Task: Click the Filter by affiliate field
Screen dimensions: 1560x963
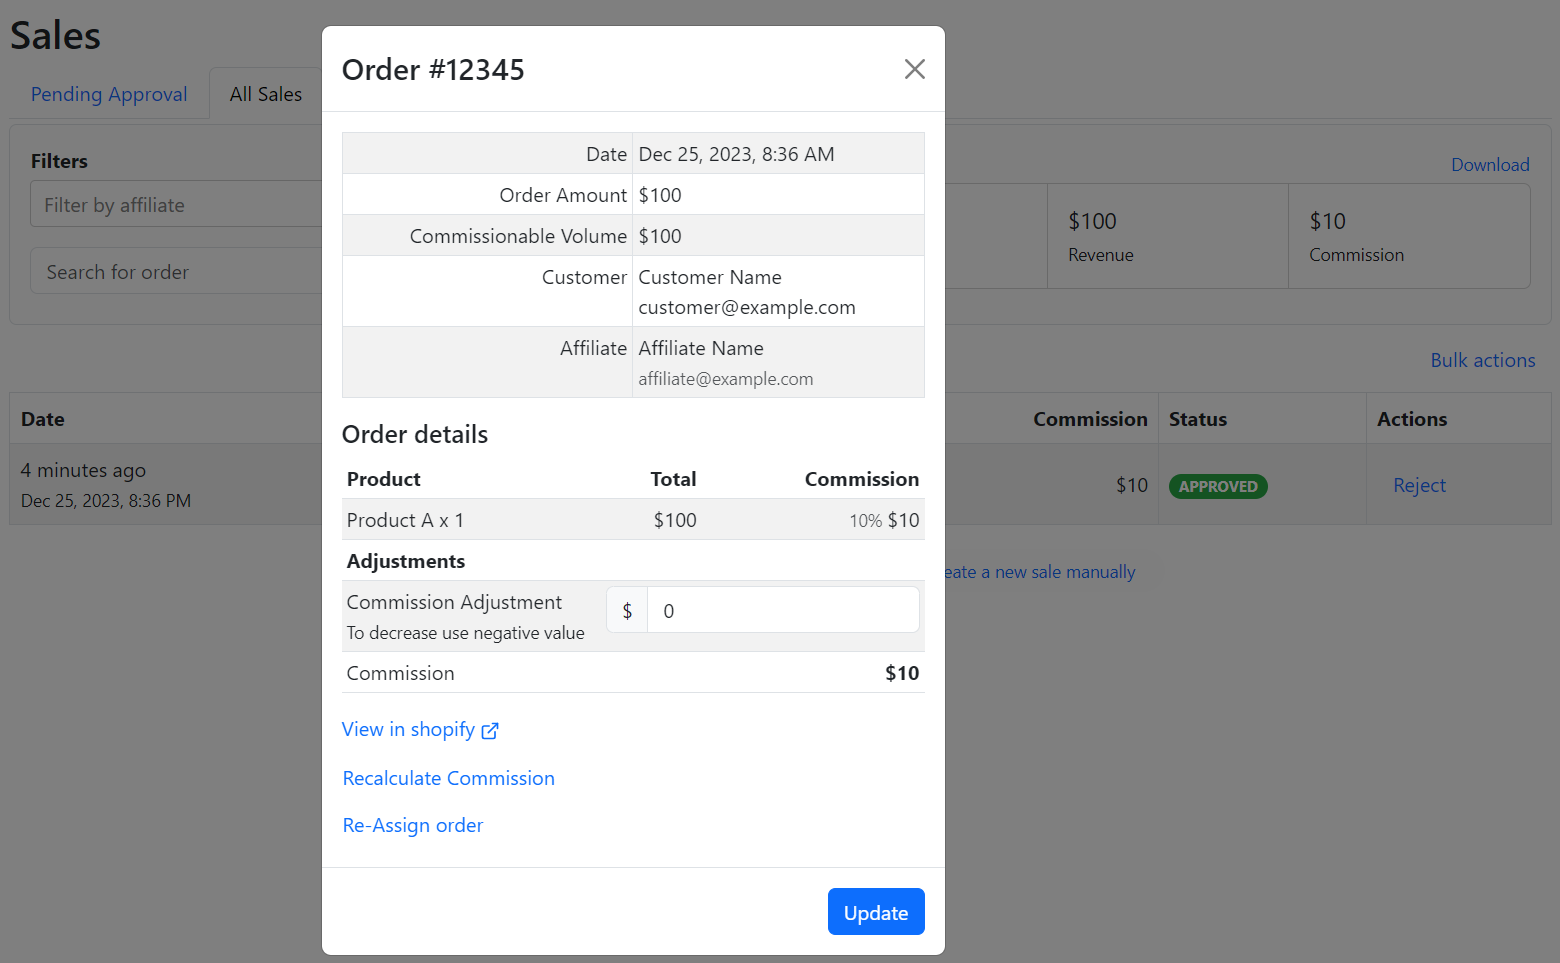Action: click(x=176, y=205)
